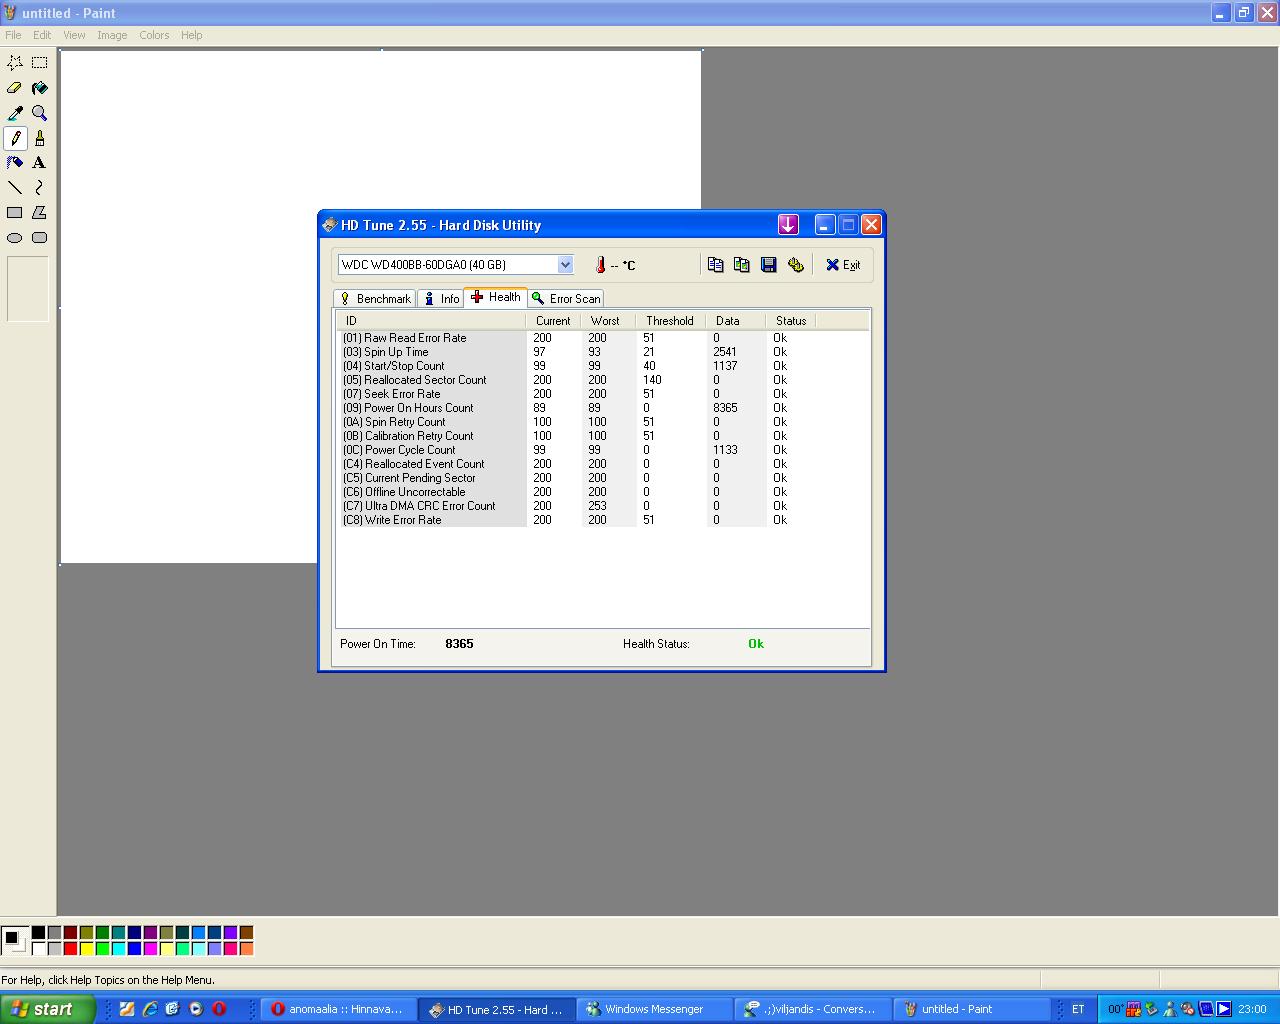1280x1024 pixels.
Task: Click the Worst column header
Action: pyautogui.click(x=608, y=321)
